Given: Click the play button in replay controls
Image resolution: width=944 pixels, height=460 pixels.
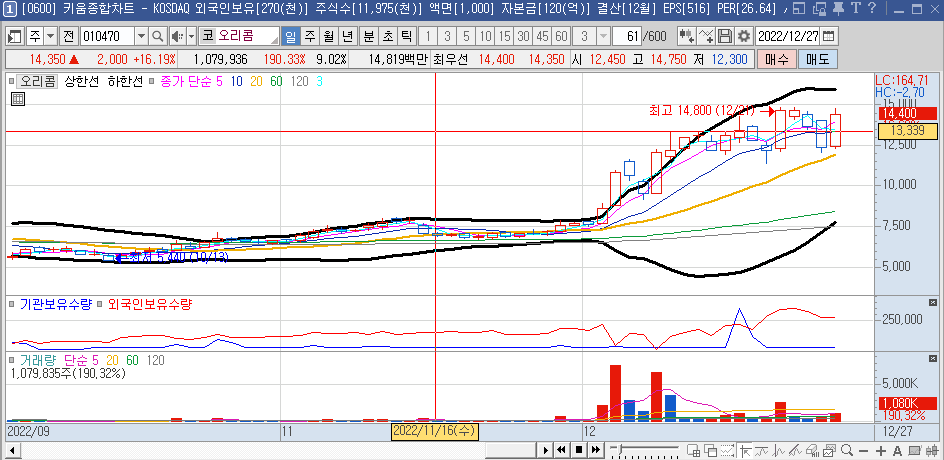Looking at the screenshot, I should coord(545,450).
